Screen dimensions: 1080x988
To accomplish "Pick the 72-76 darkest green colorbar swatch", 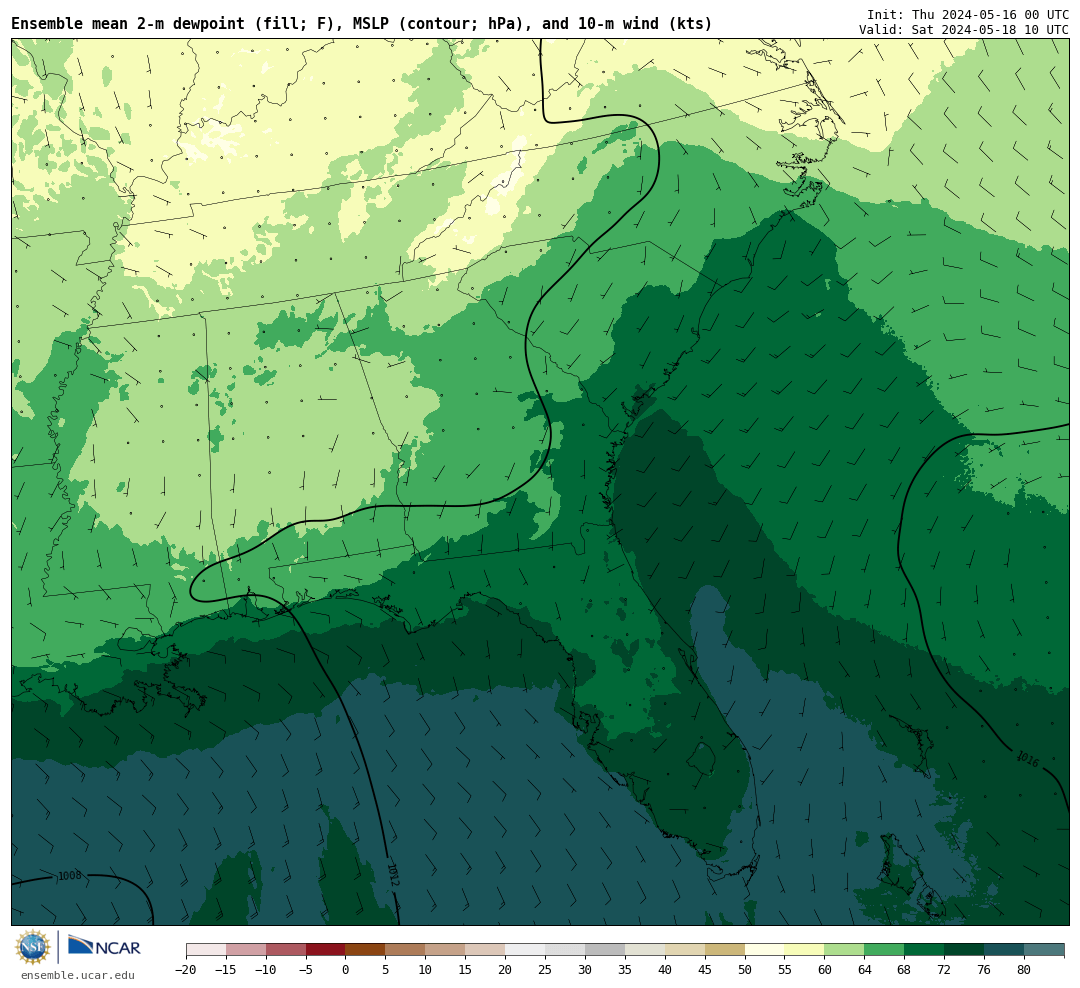I will (x=964, y=950).
